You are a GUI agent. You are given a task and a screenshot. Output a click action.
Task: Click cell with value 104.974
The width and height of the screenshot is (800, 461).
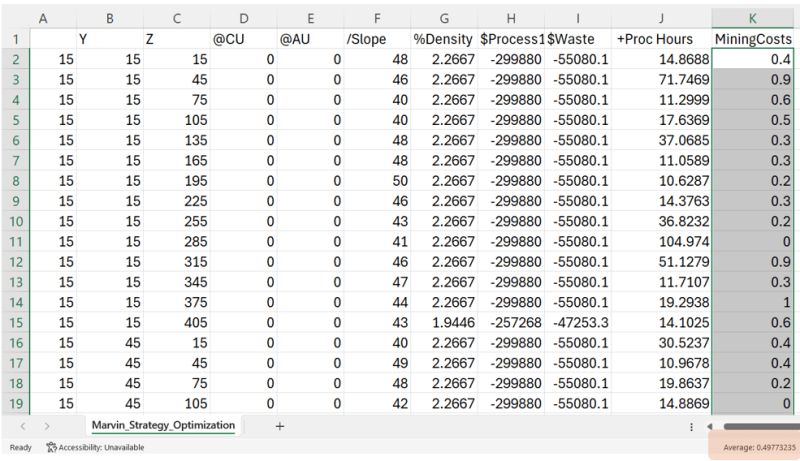(x=661, y=242)
